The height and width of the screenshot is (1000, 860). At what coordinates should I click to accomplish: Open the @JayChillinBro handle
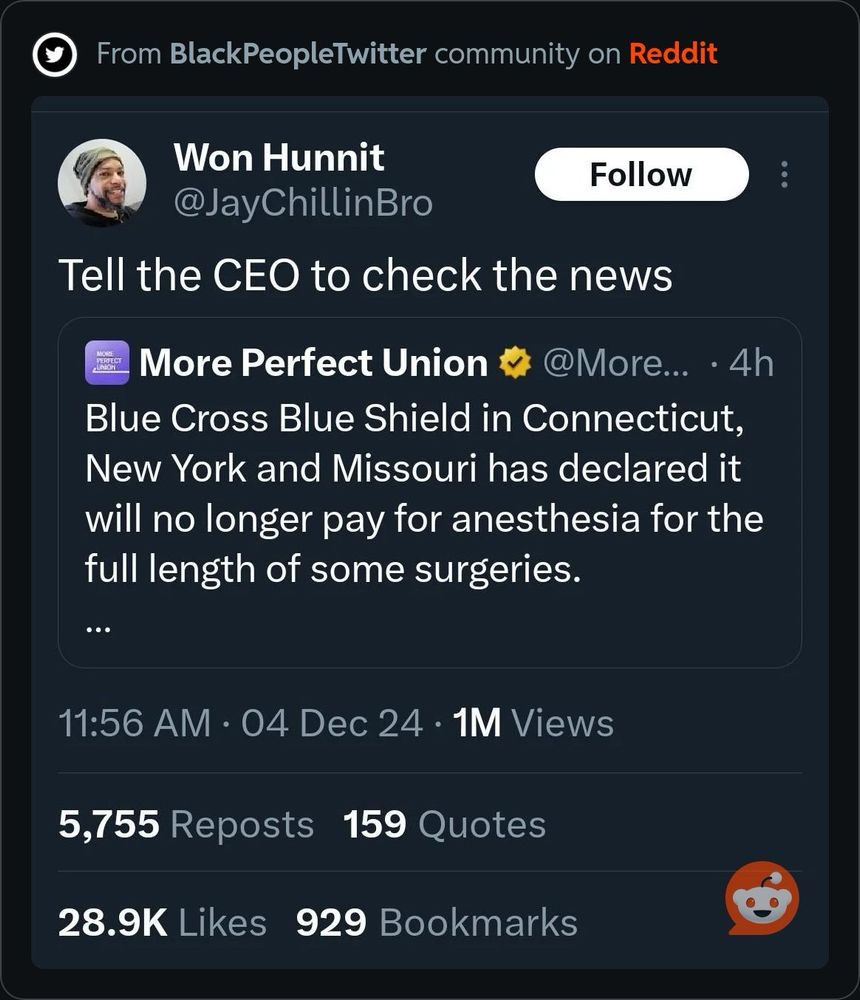[x=303, y=203]
